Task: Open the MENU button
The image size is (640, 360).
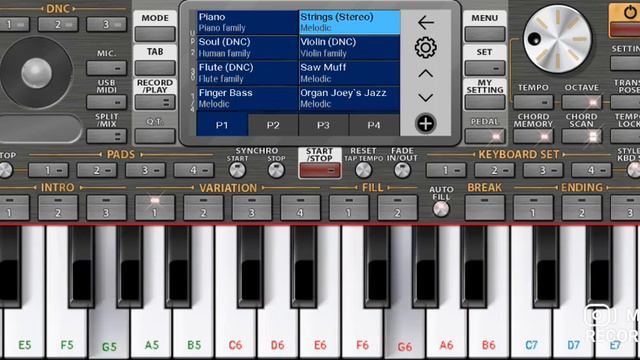Action: [485, 34]
